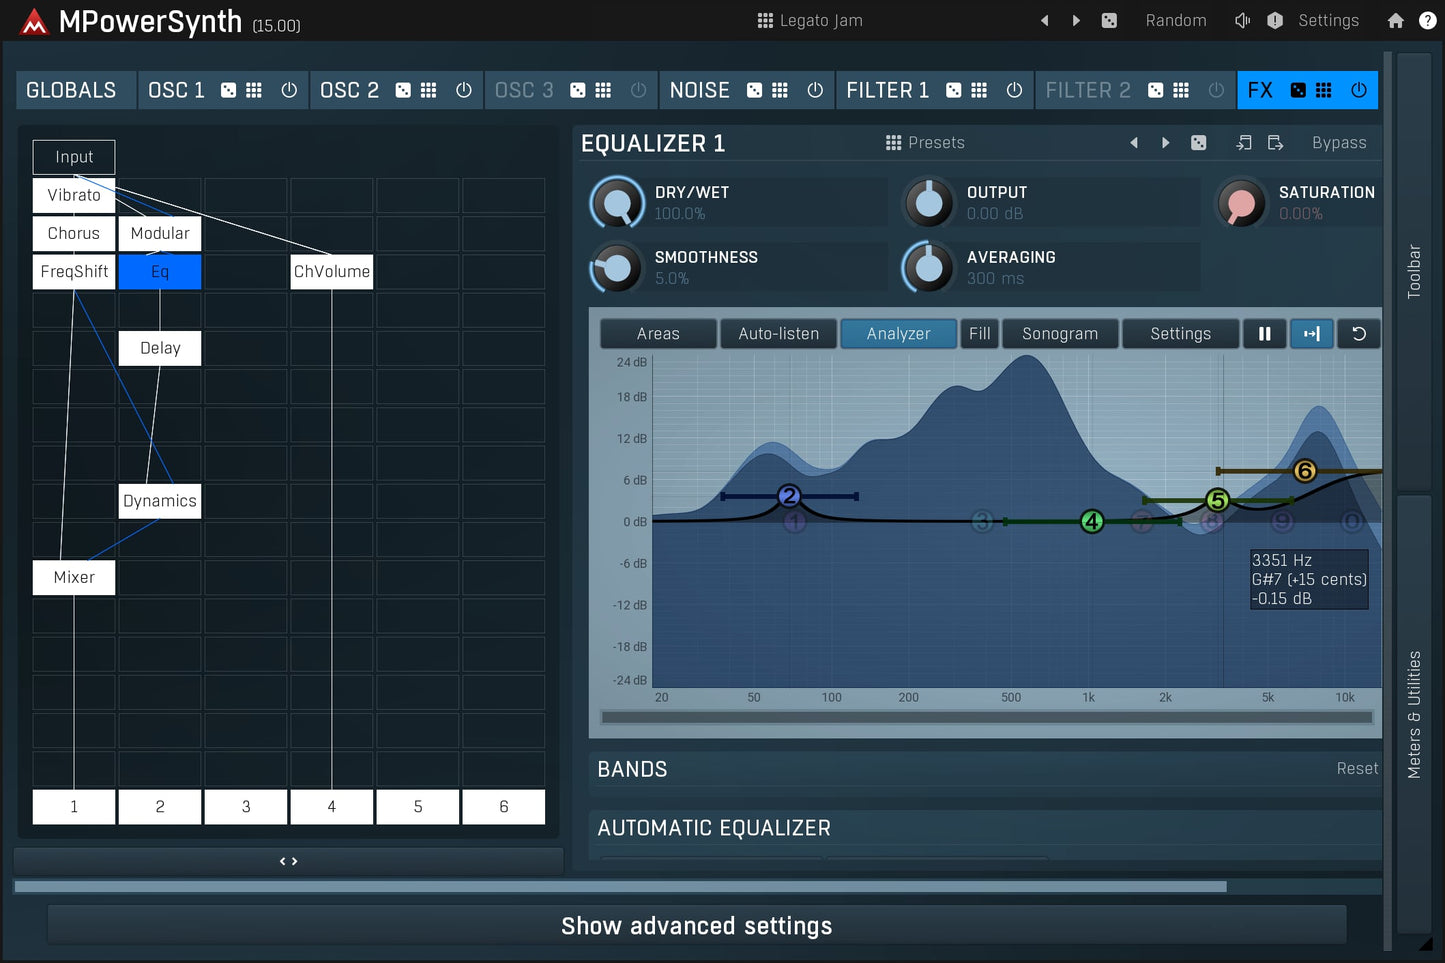Pause the equalizer analyzer display

[x=1264, y=333]
